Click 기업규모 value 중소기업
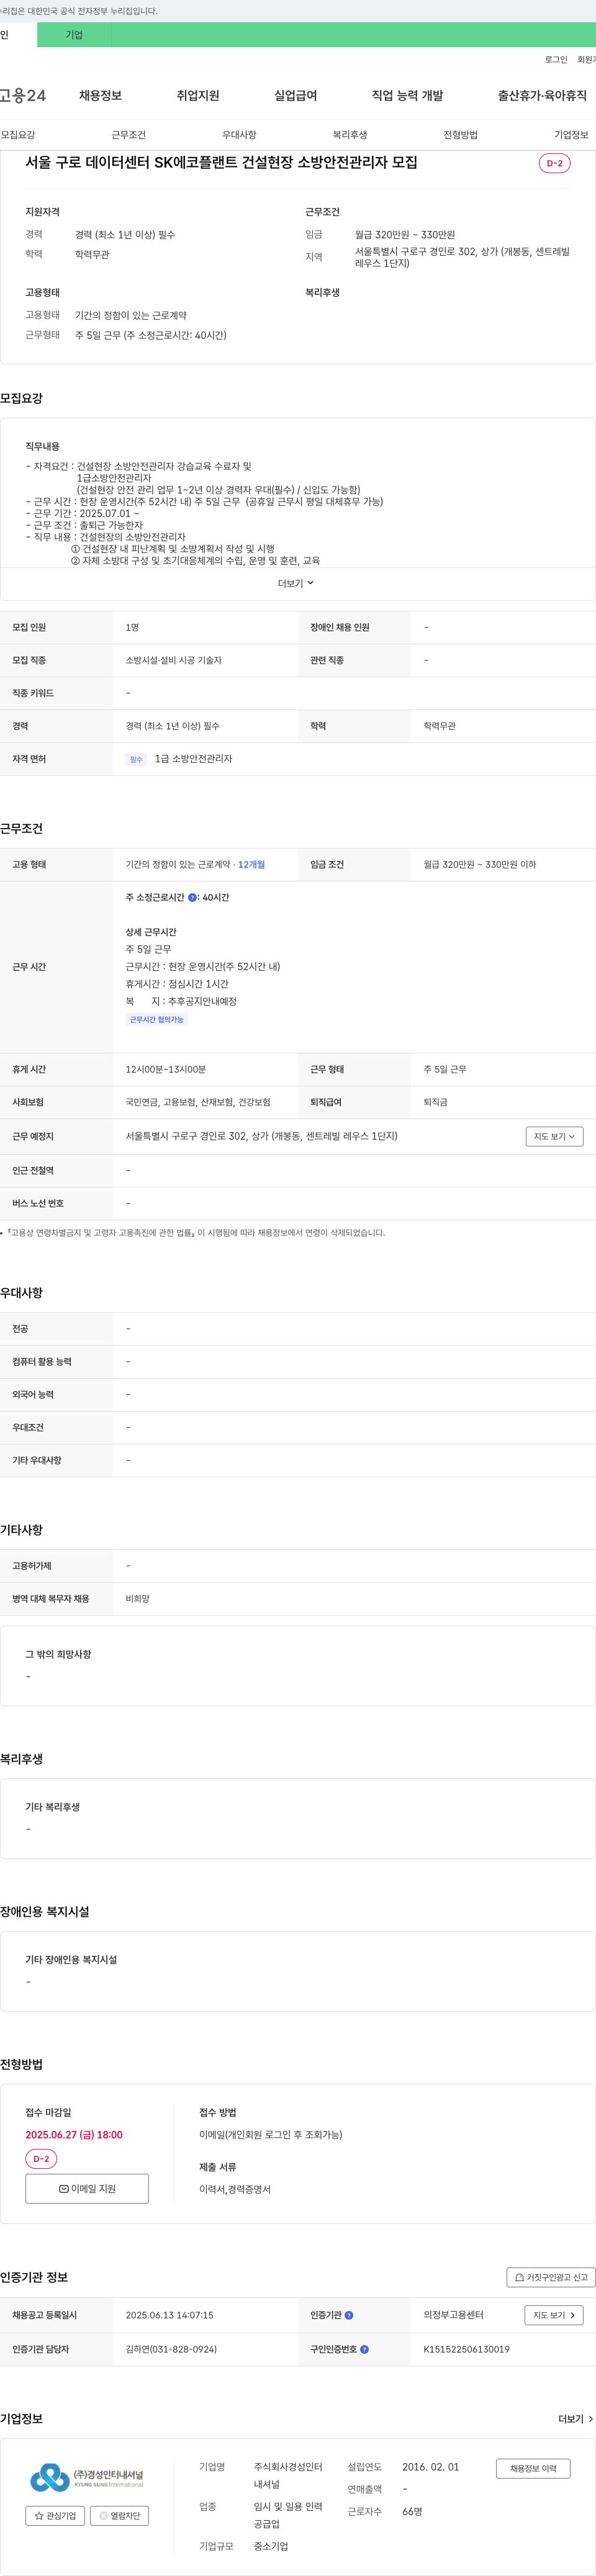 (x=271, y=2546)
